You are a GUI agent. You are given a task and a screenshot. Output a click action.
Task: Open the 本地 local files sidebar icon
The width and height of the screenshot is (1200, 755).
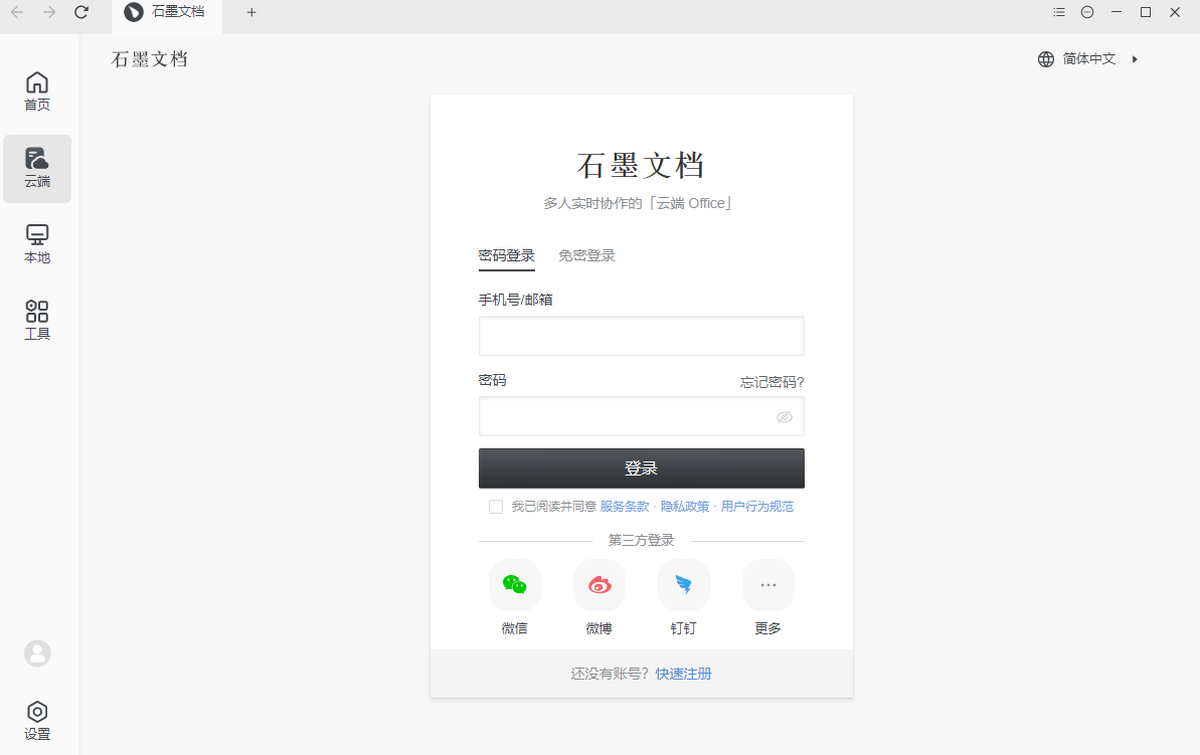pyautogui.click(x=37, y=245)
